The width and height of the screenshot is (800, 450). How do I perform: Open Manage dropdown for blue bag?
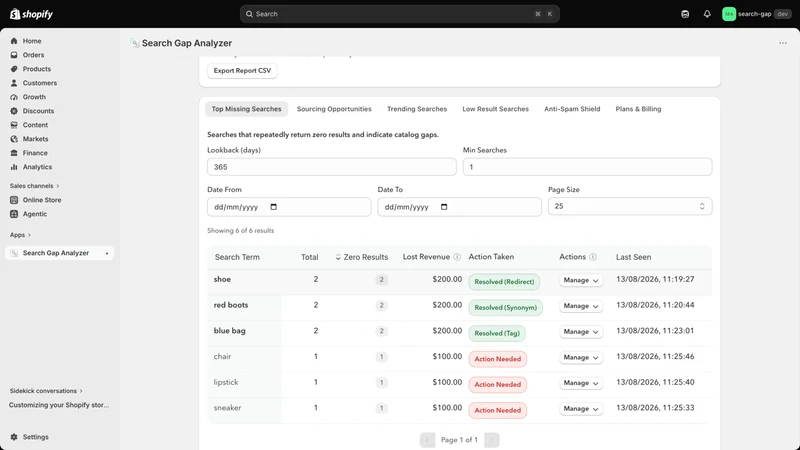(x=581, y=332)
